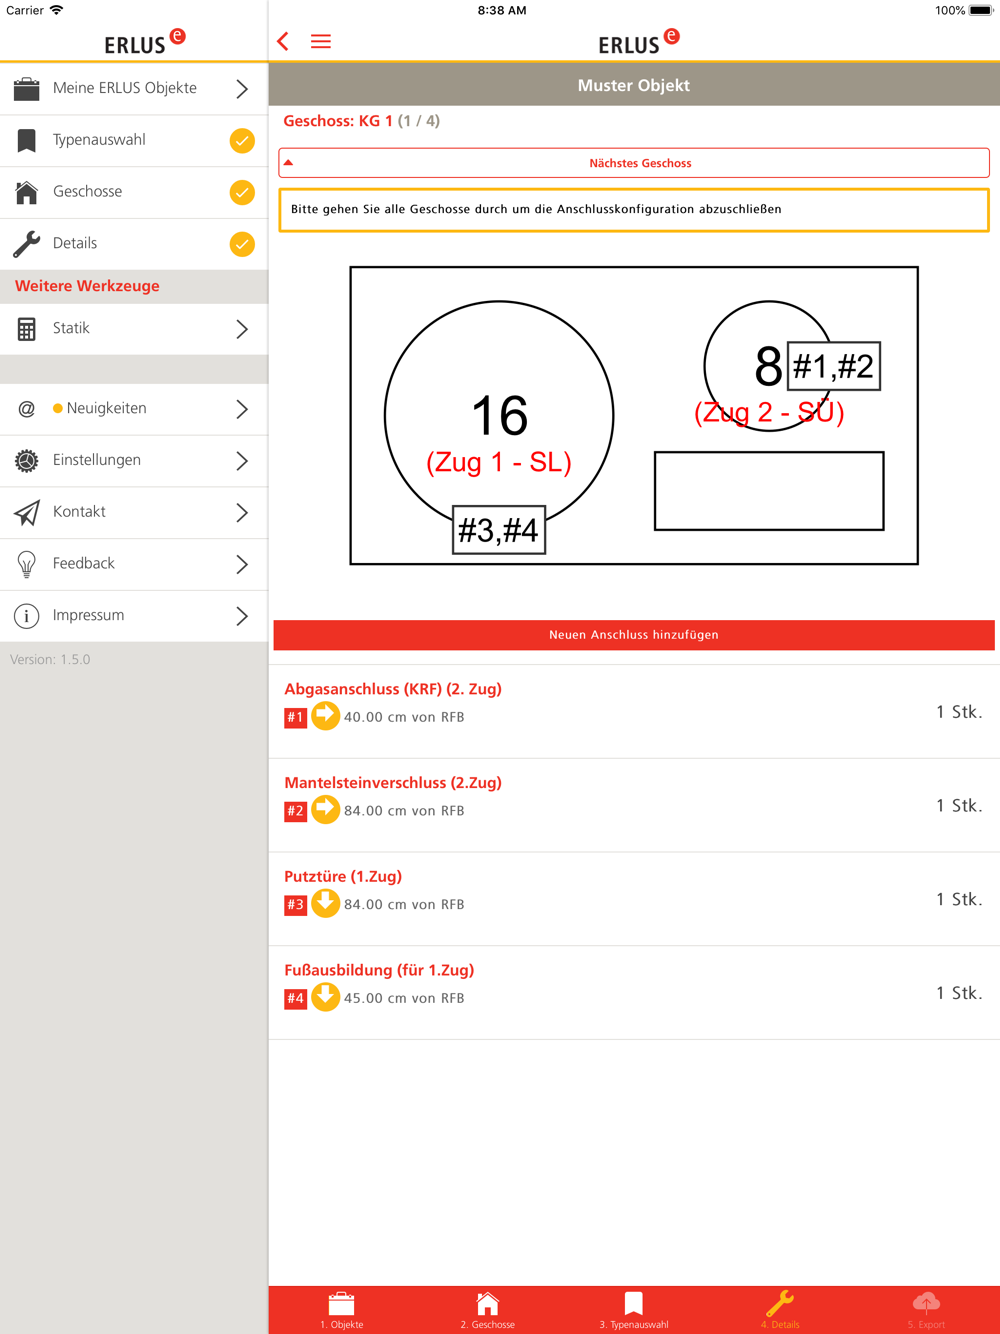1000x1334 pixels.
Task: Open Kontakt via its chevron
Action: (x=242, y=513)
